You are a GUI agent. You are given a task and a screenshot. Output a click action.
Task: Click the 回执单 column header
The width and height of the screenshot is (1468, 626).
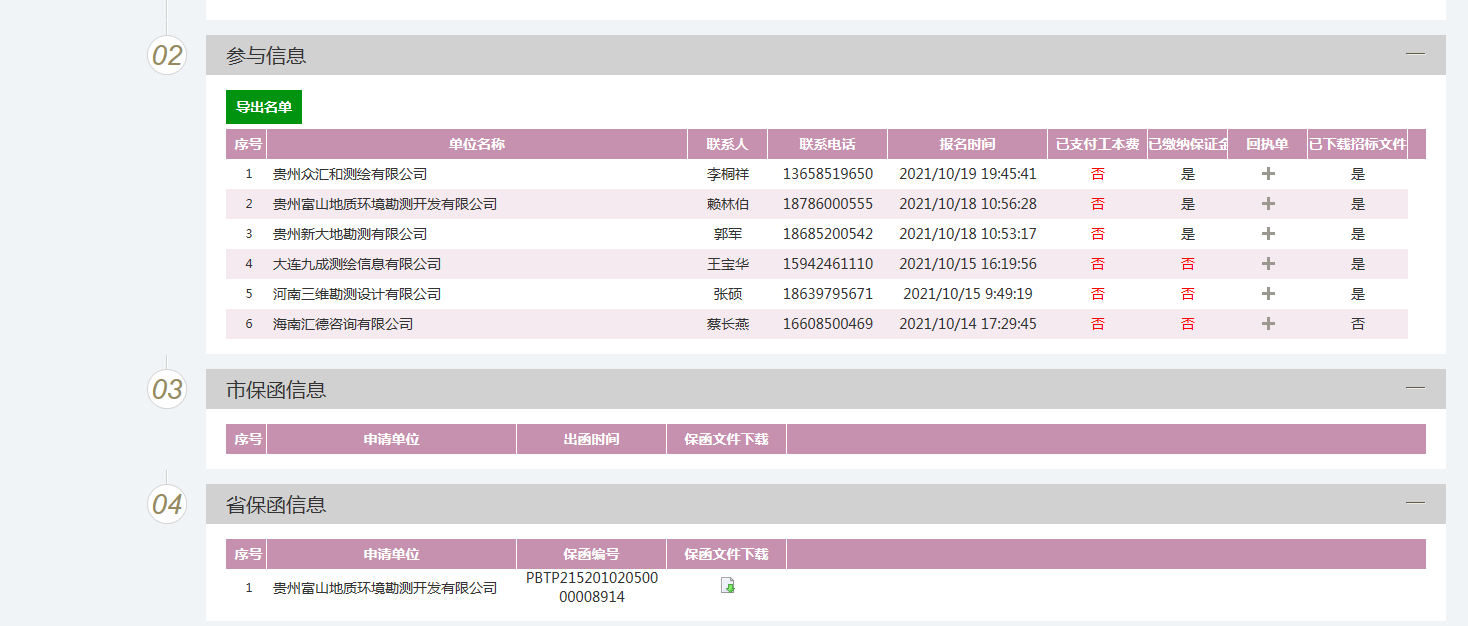point(1267,144)
